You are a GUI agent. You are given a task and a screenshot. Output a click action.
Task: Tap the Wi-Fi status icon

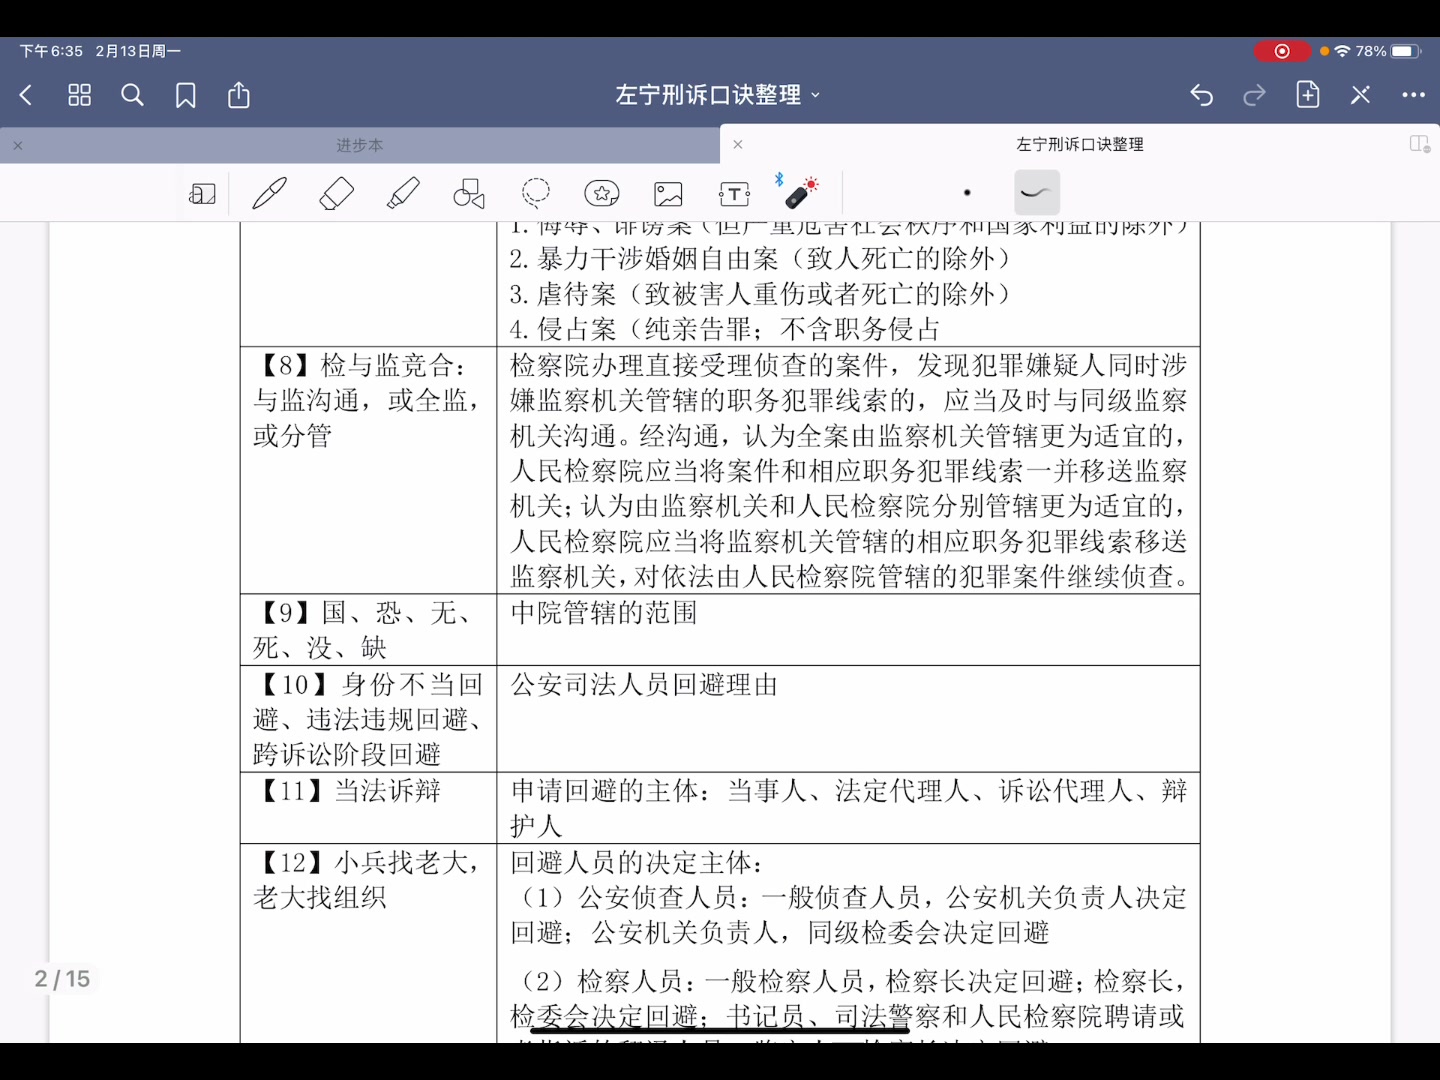(x=1342, y=51)
